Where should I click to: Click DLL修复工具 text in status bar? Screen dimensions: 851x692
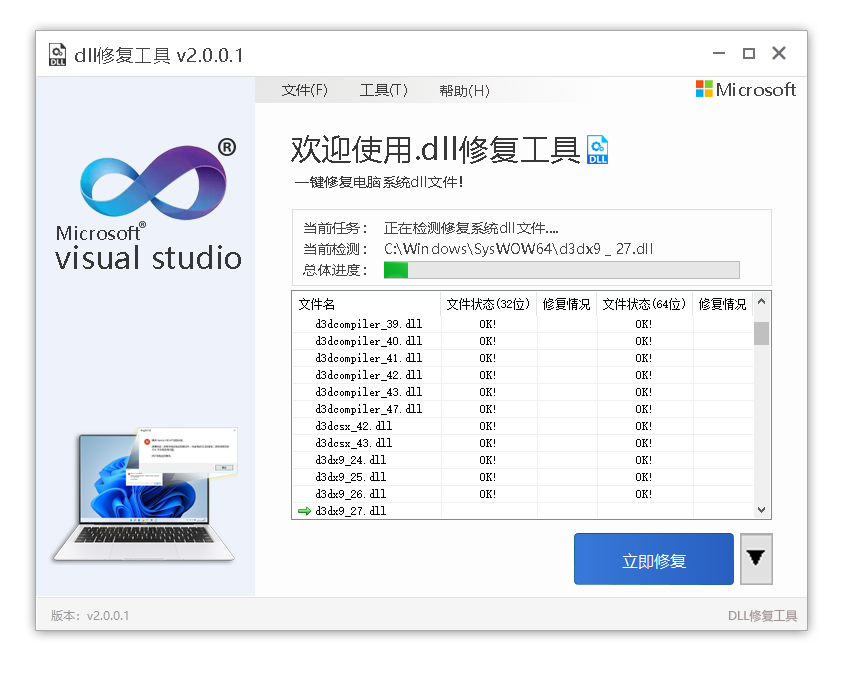762,615
